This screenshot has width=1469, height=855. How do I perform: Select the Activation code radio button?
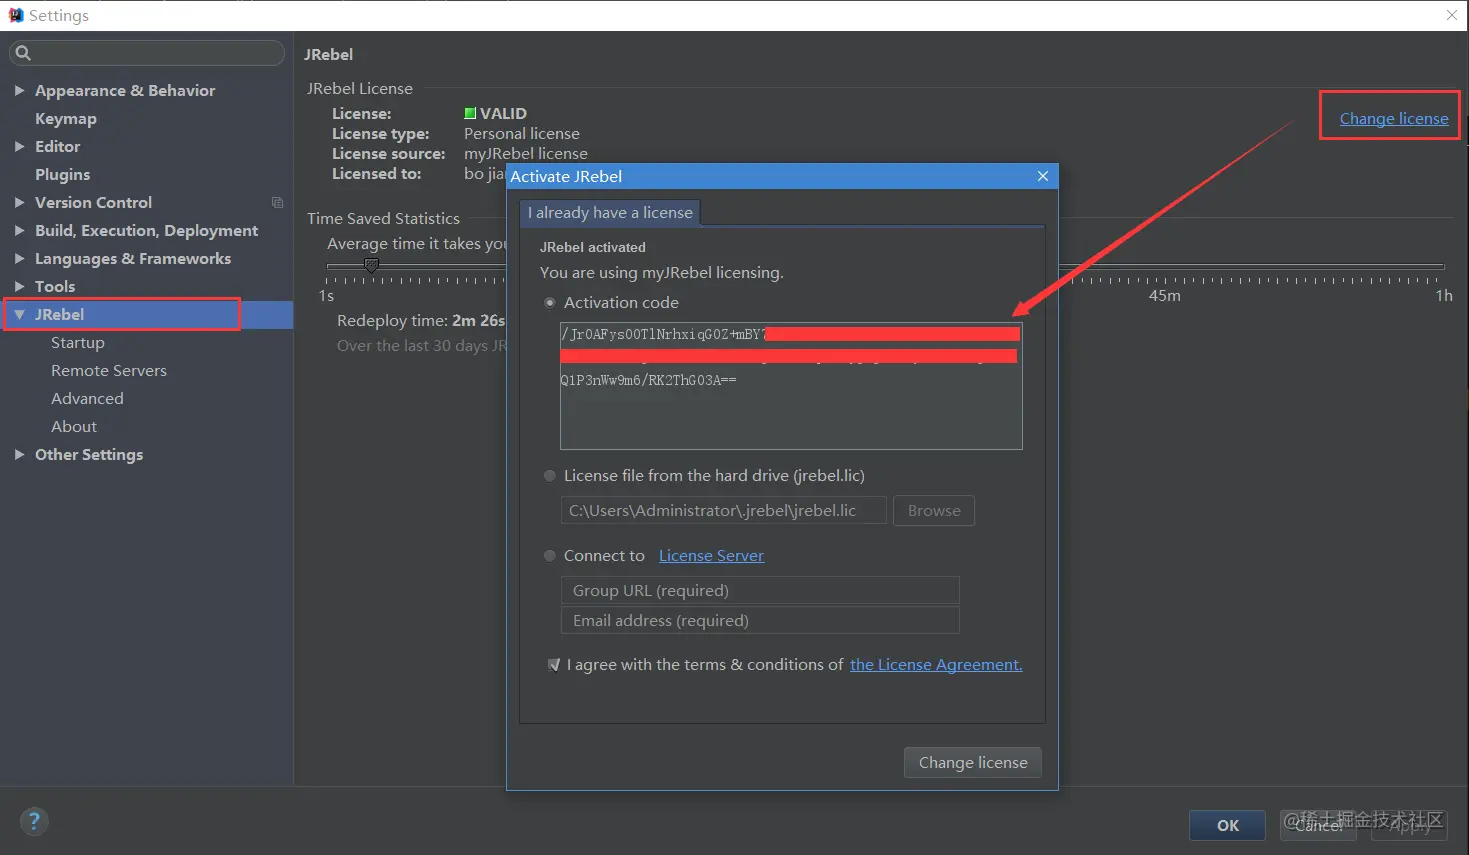pyautogui.click(x=549, y=303)
